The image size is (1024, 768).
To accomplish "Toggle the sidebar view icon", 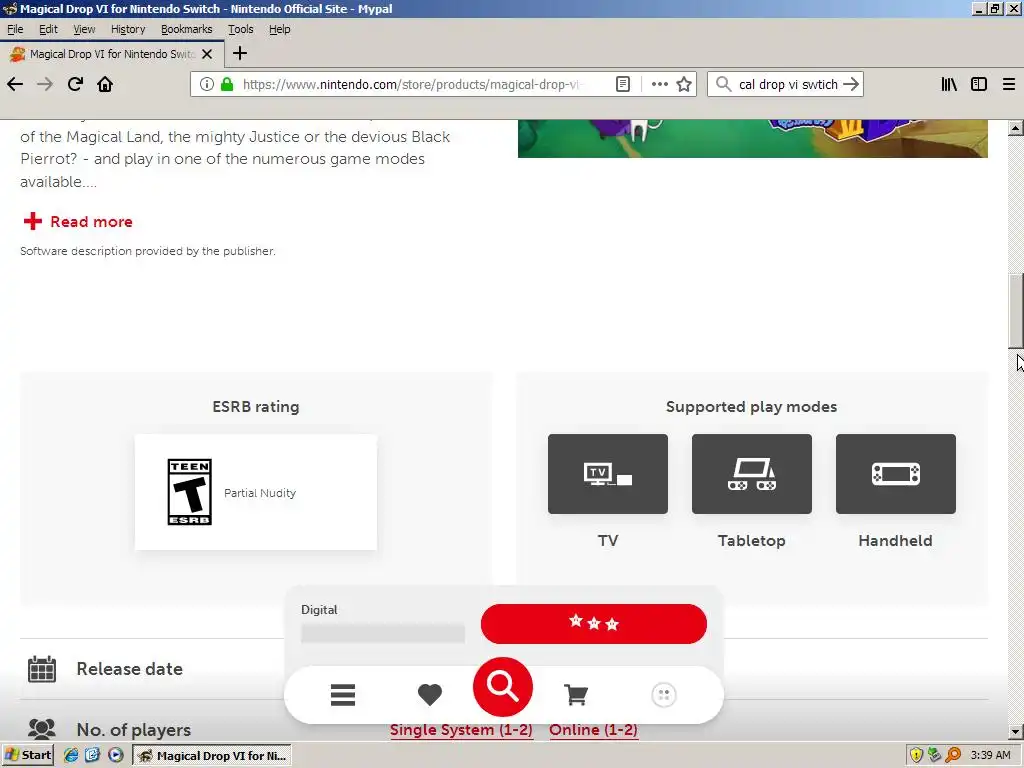I will tap(978, 84).
